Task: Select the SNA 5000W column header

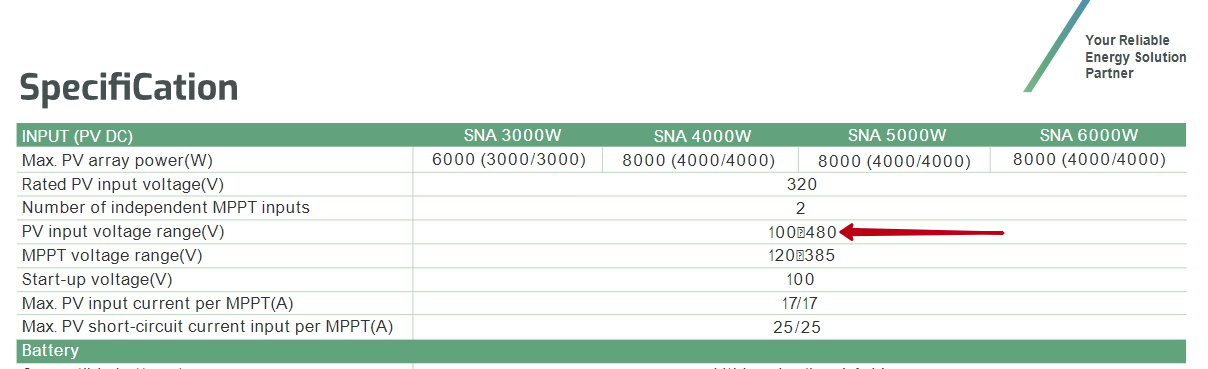Action: pyautogui.click(x=894, y=135)
